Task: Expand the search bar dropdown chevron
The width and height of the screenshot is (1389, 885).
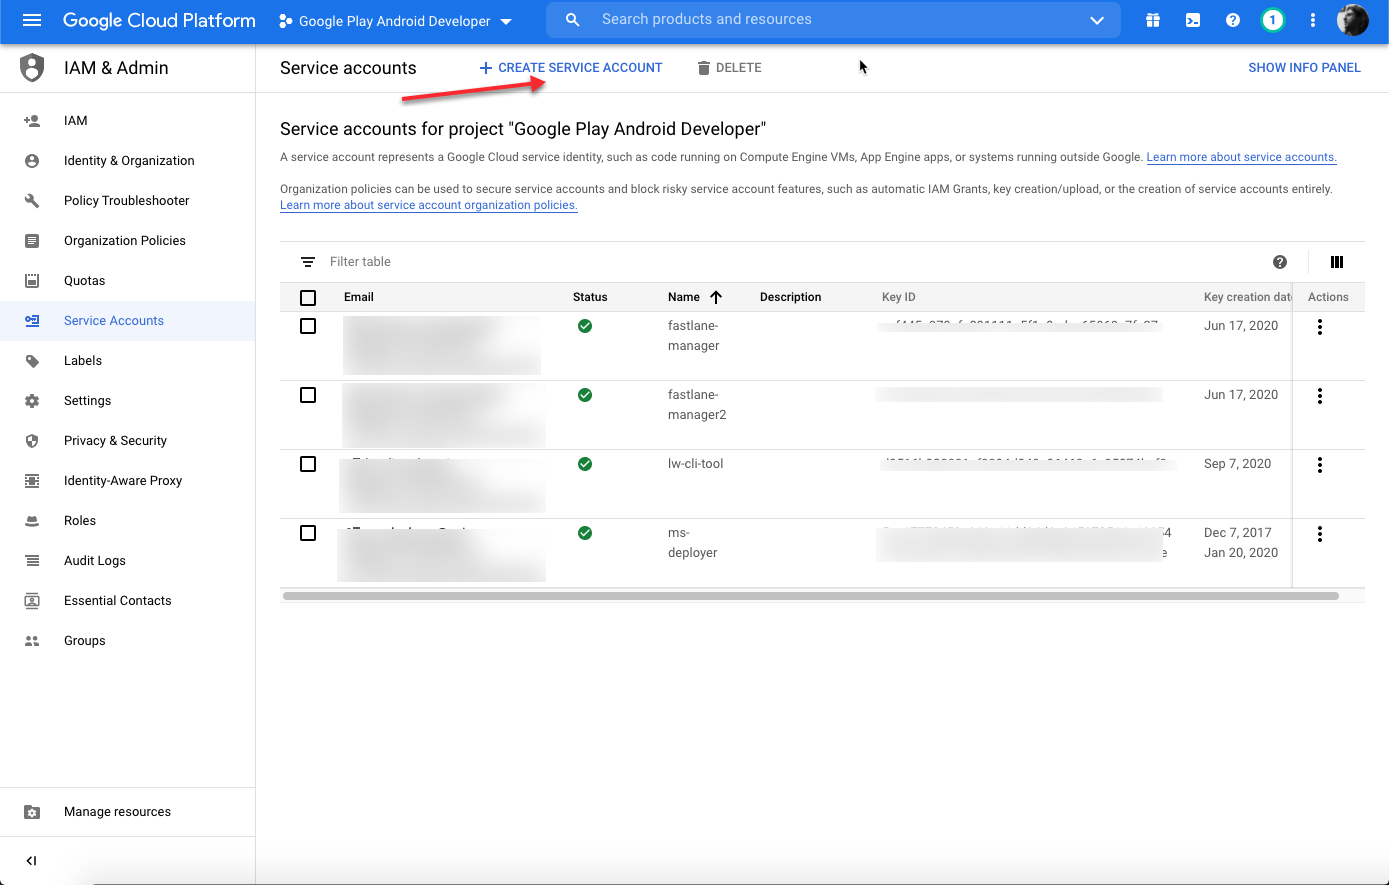Action: tap(1097, 20)
